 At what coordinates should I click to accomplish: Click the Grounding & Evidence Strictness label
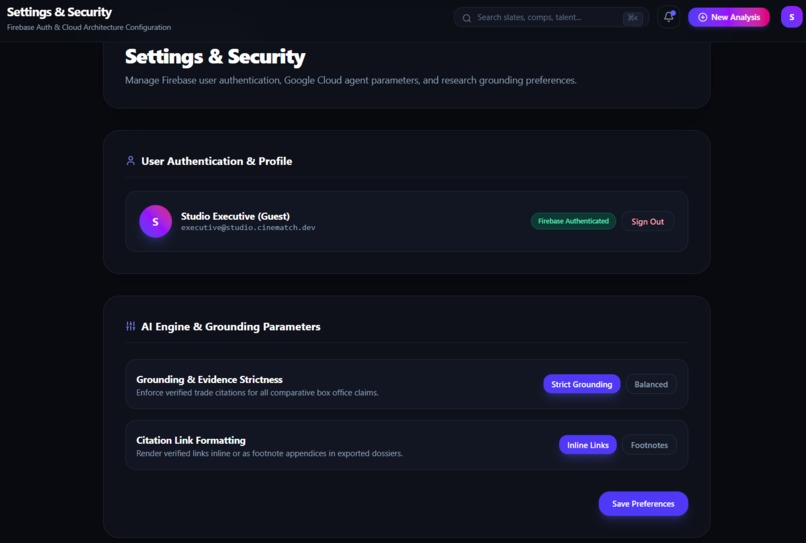209,379
